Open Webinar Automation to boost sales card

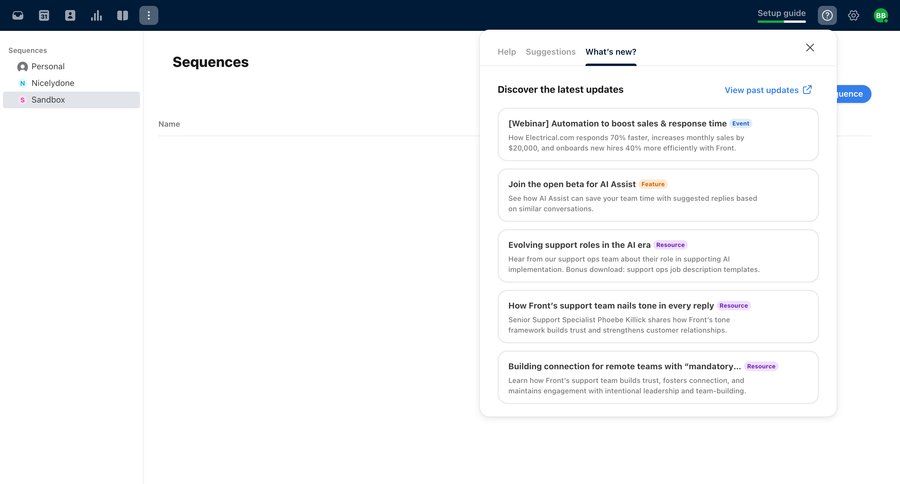pos(658,135)
